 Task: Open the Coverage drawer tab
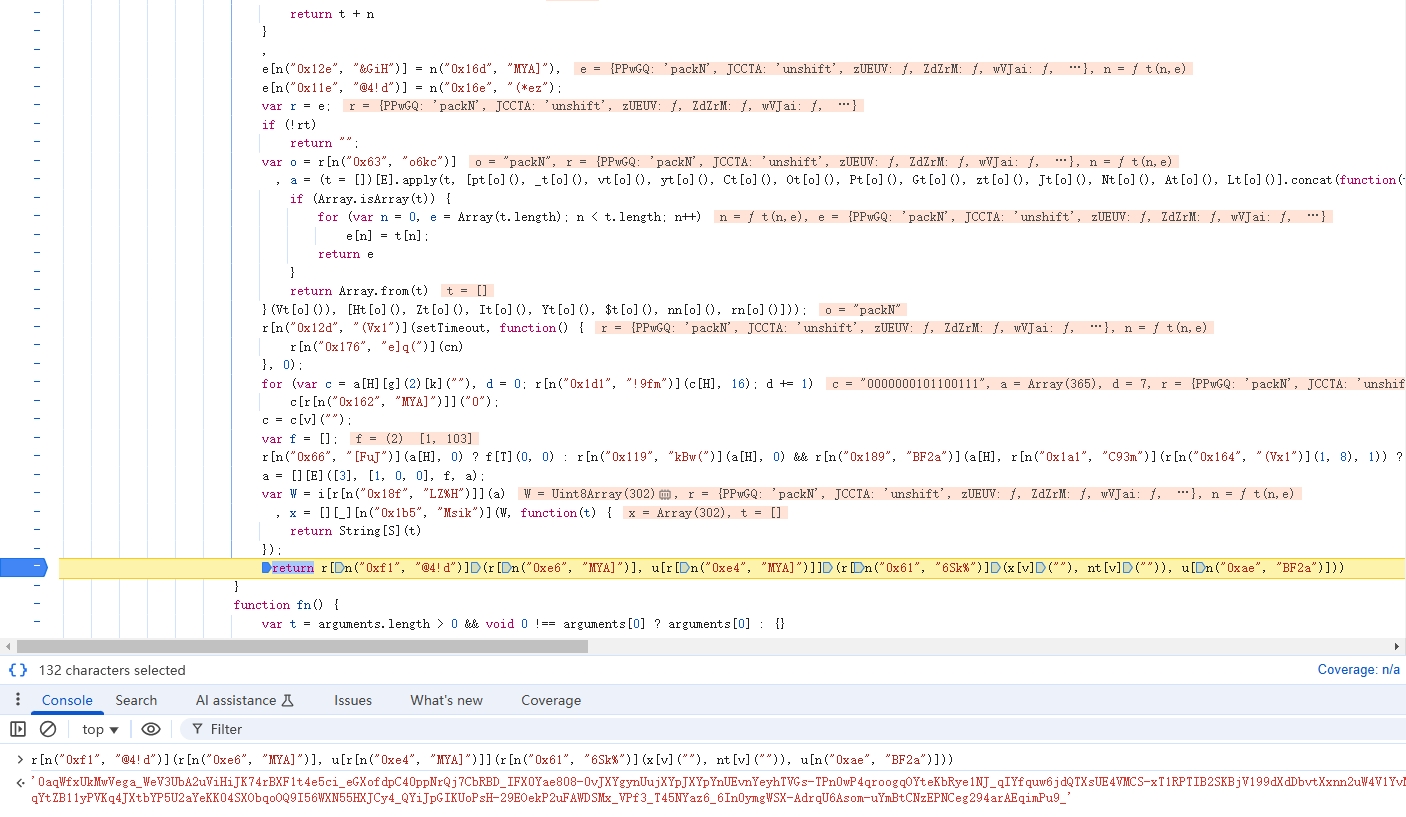(x=551, y=700)
